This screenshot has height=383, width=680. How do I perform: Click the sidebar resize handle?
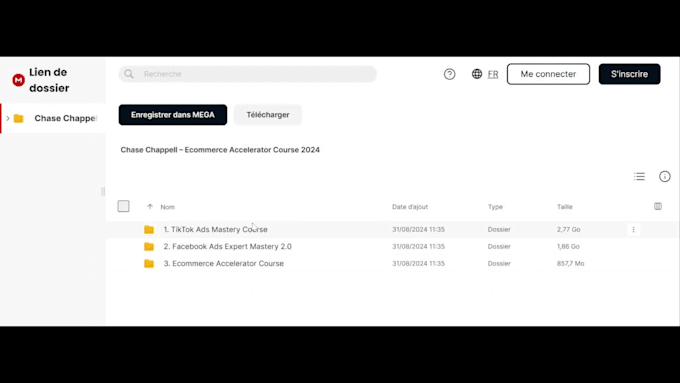click(103, 191)
